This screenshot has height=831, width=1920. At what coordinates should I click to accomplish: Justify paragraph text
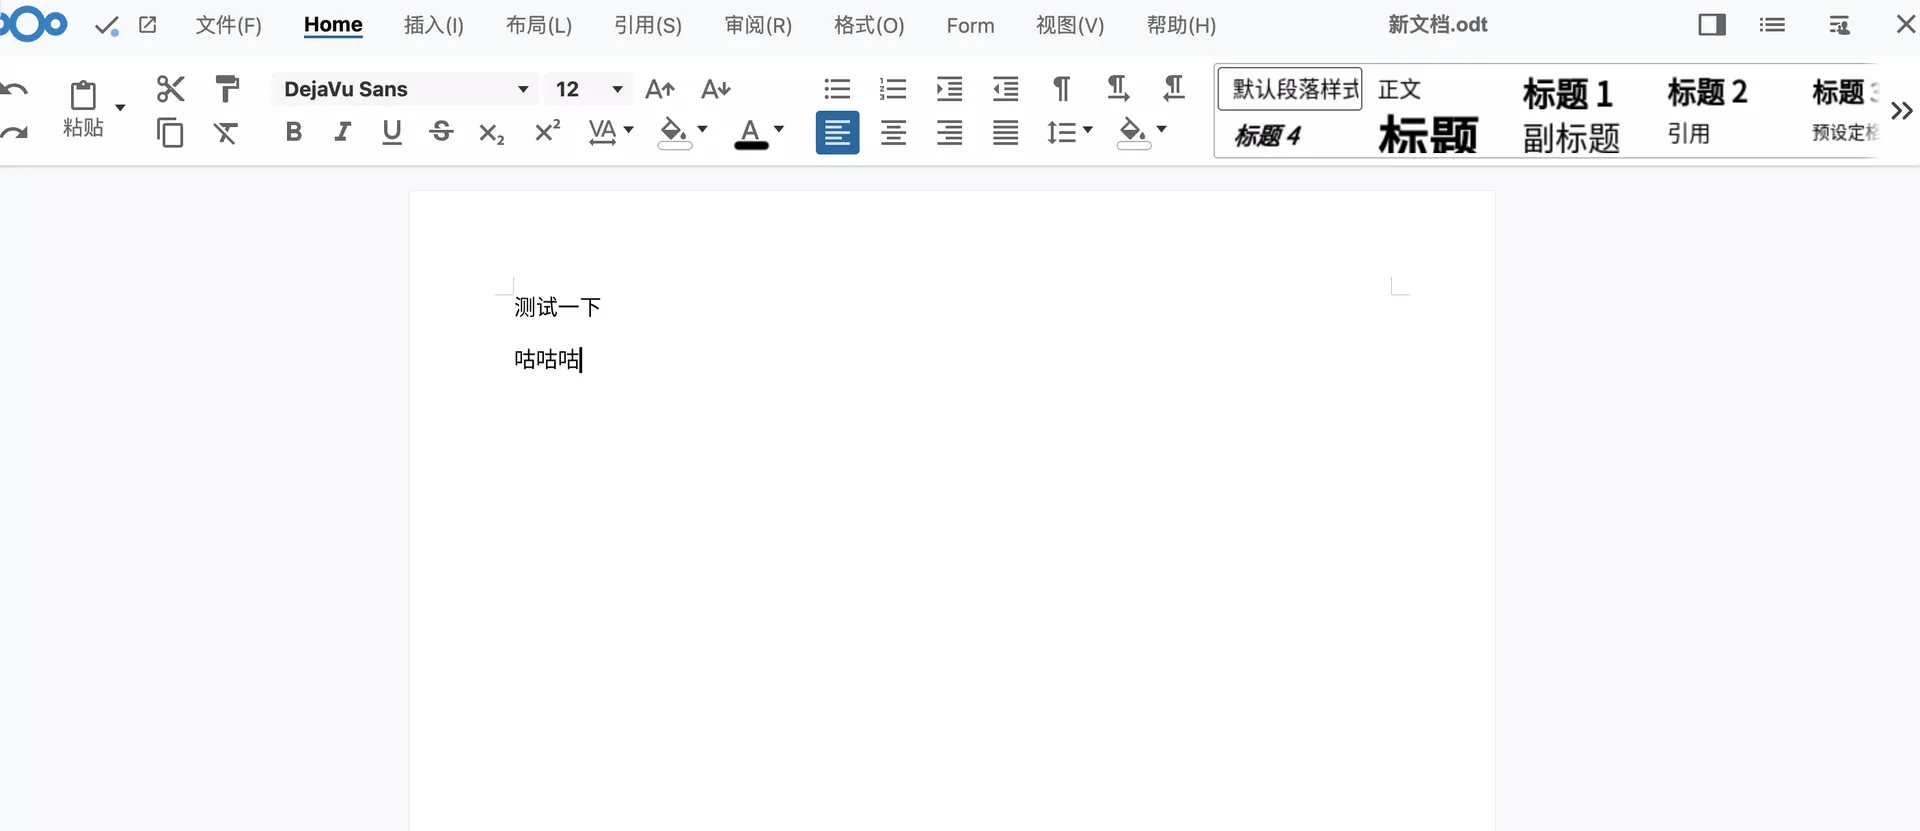[x=1006, y=133]
